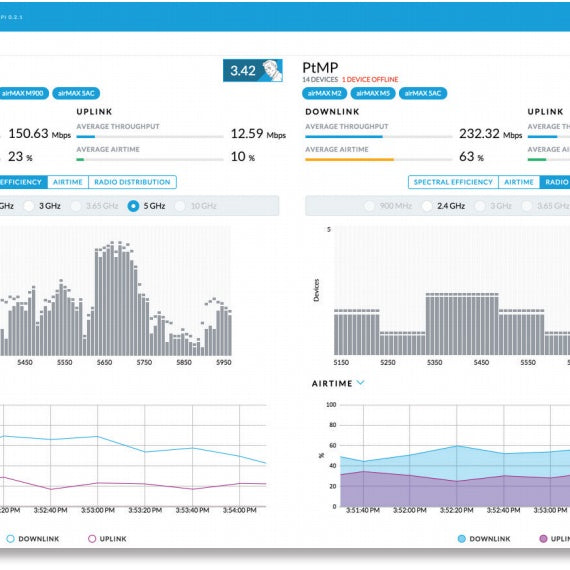Click the 63 % airtime value

tap(471, 157)
